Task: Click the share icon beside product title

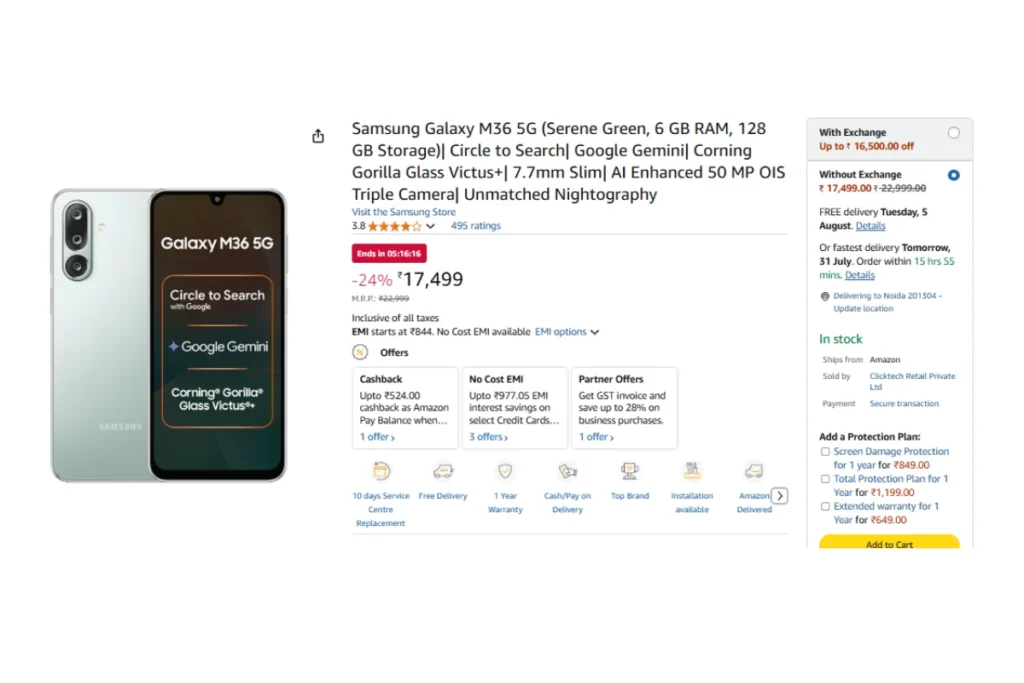Action: (318, 136)
